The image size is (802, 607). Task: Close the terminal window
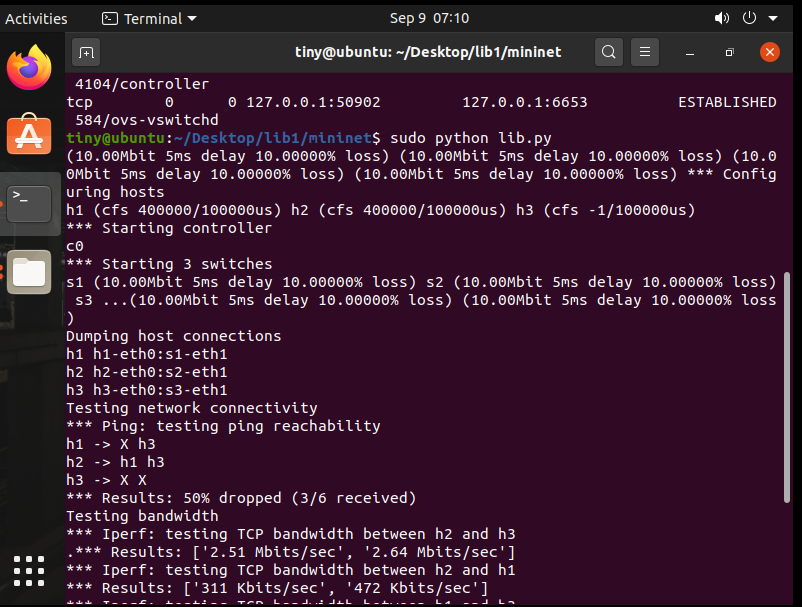click(769, 52)
